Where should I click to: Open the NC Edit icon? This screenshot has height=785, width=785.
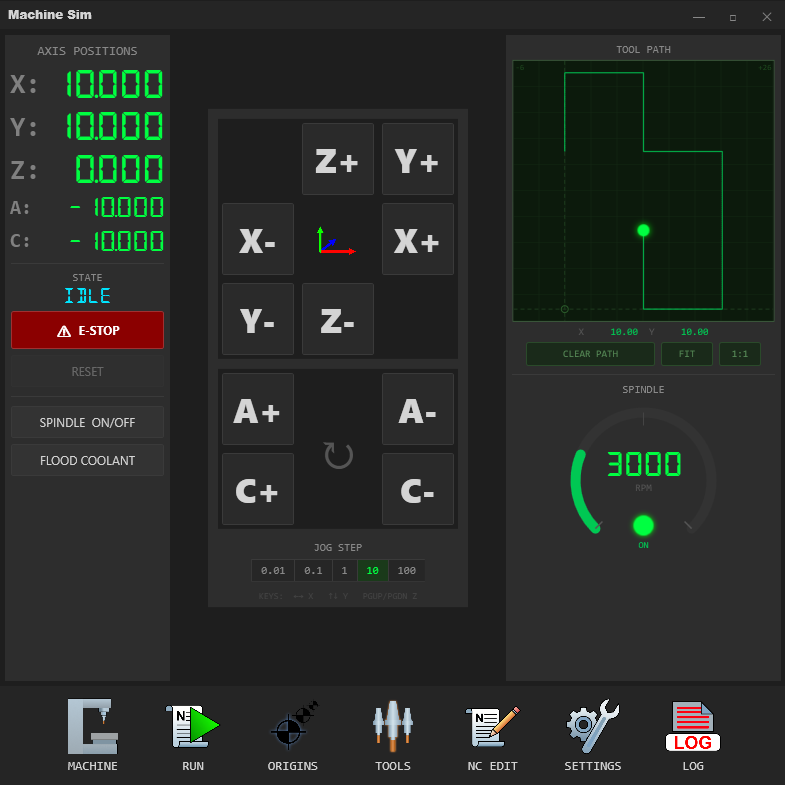coord(493,726)
